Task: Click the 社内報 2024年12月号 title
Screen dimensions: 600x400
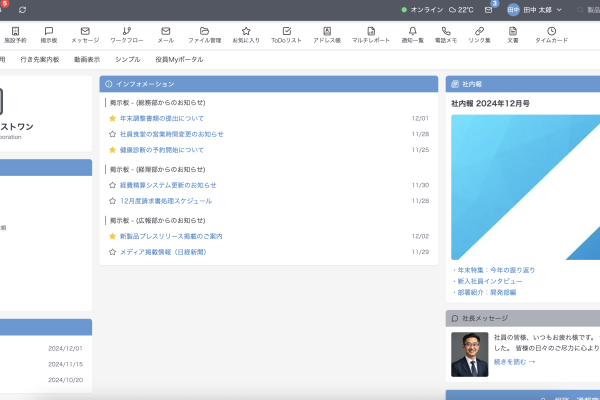Action: pos(490,103)
